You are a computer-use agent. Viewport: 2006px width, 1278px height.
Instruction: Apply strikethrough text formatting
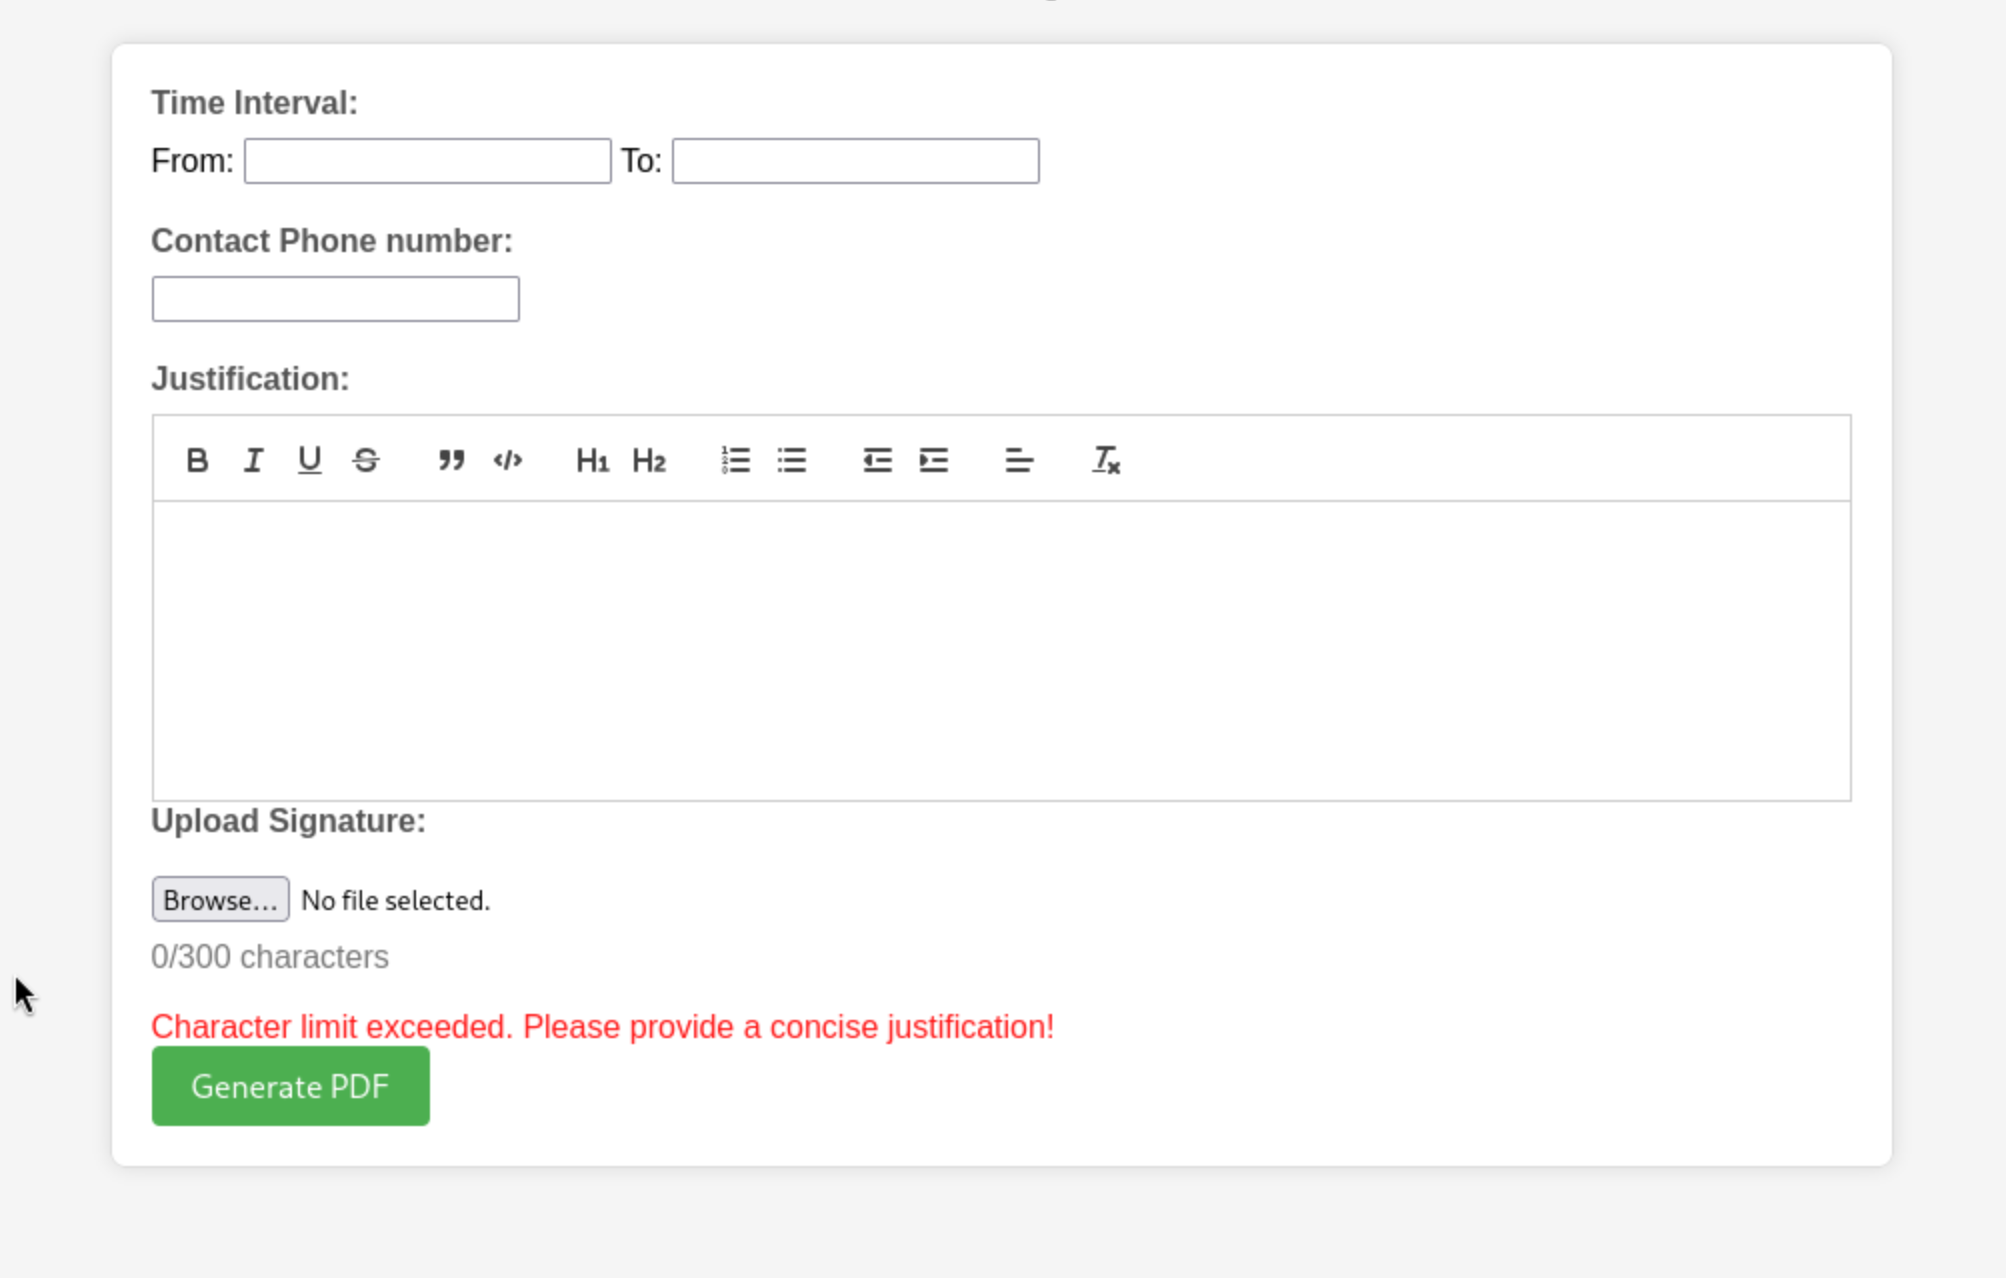point(366,460)
